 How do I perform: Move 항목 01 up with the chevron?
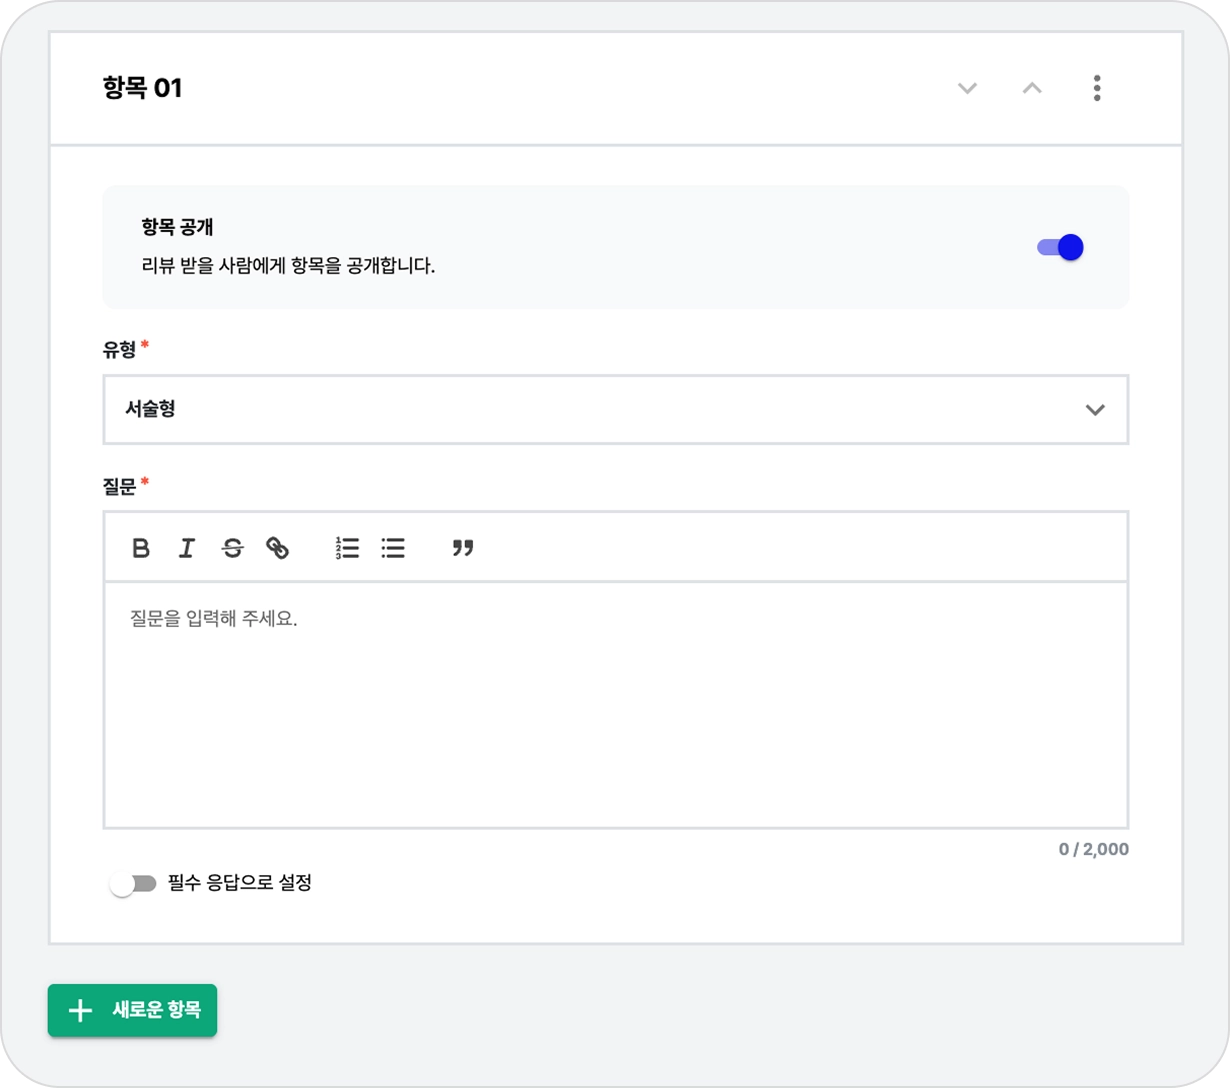click(1032, 88)
